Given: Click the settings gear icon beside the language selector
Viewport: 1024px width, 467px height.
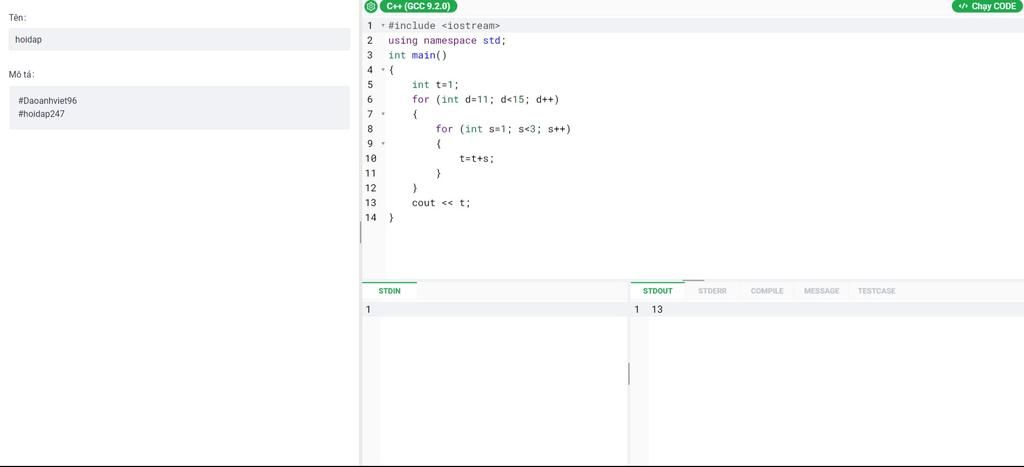Looking at the screenshot, I should [371, 7].
